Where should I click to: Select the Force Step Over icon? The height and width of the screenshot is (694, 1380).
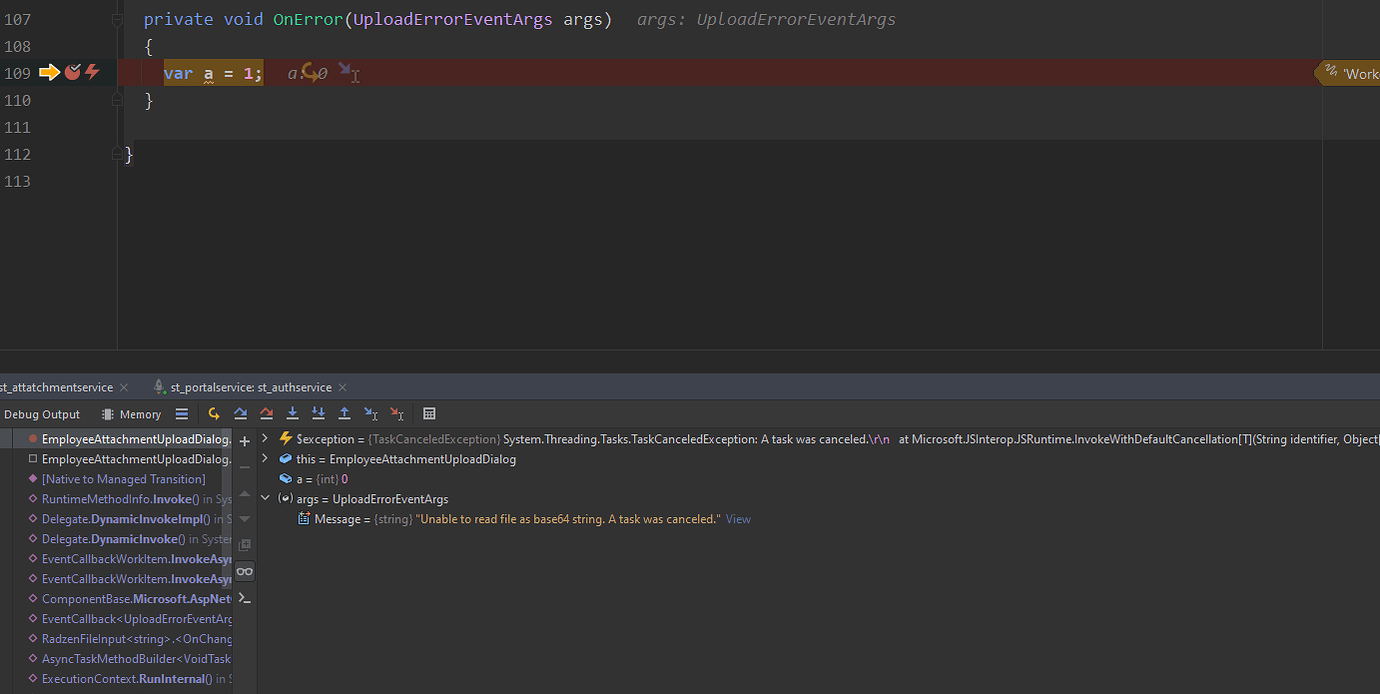click(266, 413)
